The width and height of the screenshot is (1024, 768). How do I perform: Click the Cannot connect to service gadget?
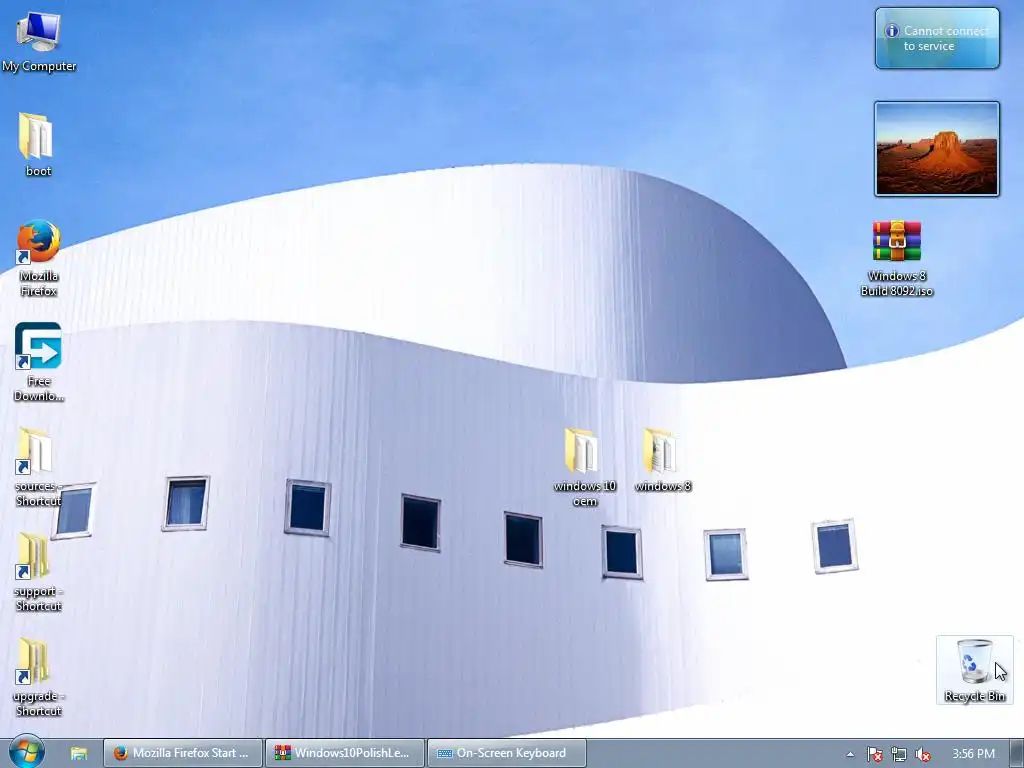(x=937, y=38)
